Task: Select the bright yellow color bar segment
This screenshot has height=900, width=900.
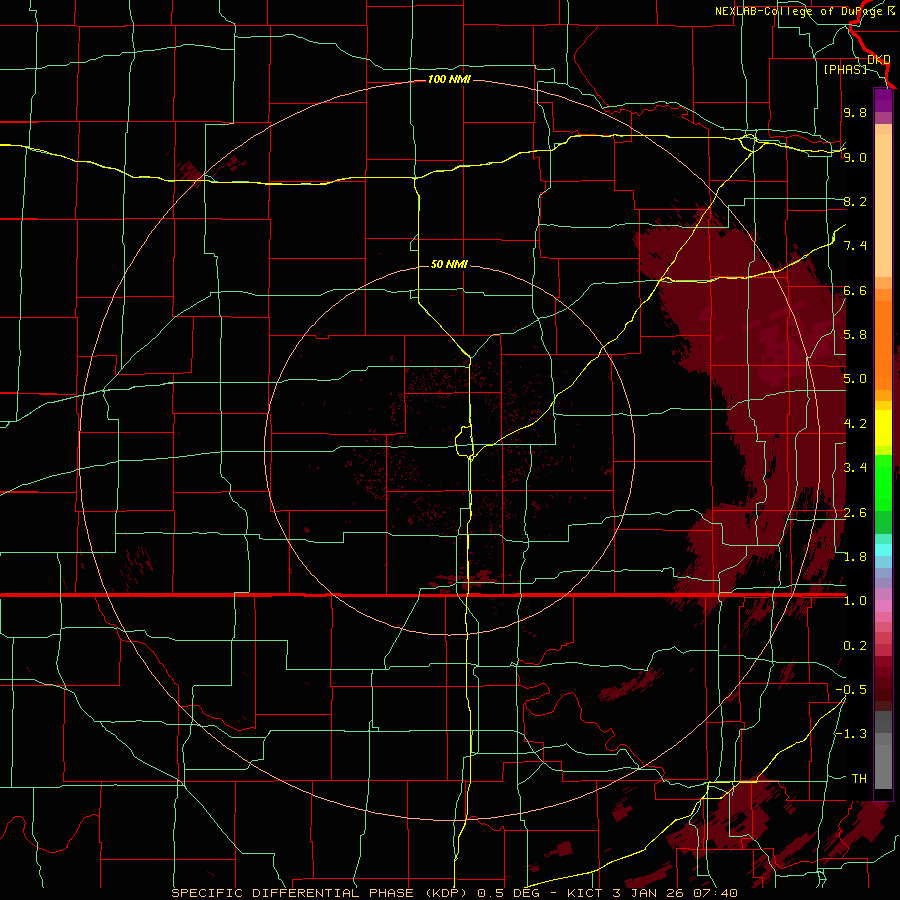Action: click(x=883, y=428)
